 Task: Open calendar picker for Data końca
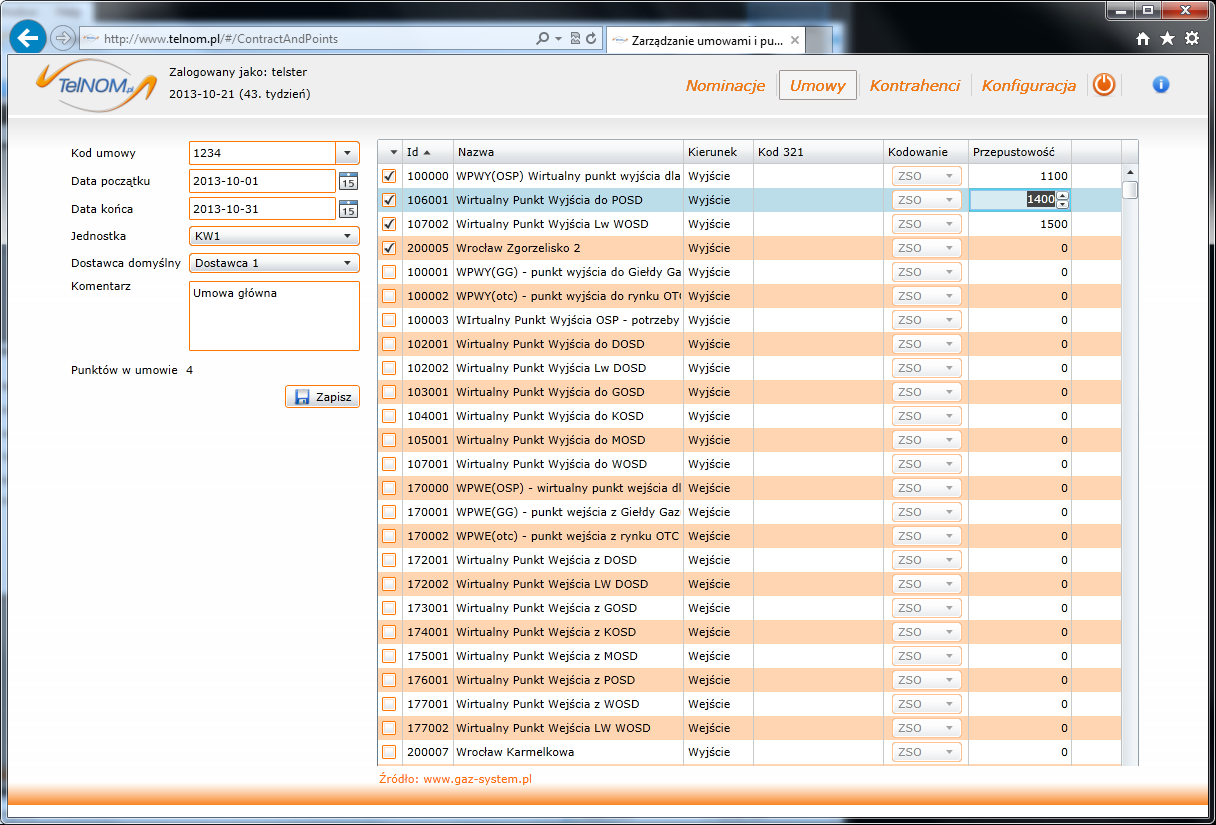coord(348,209)
